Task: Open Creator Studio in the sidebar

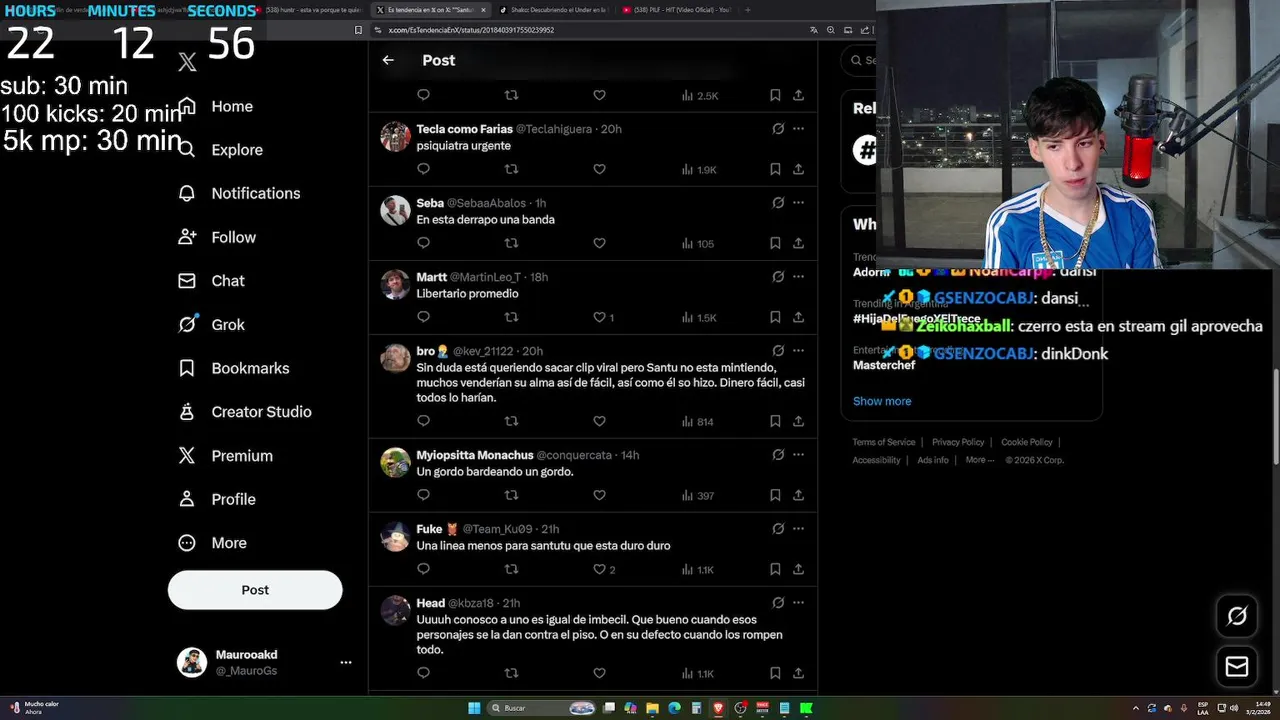Action: [245, 412]
